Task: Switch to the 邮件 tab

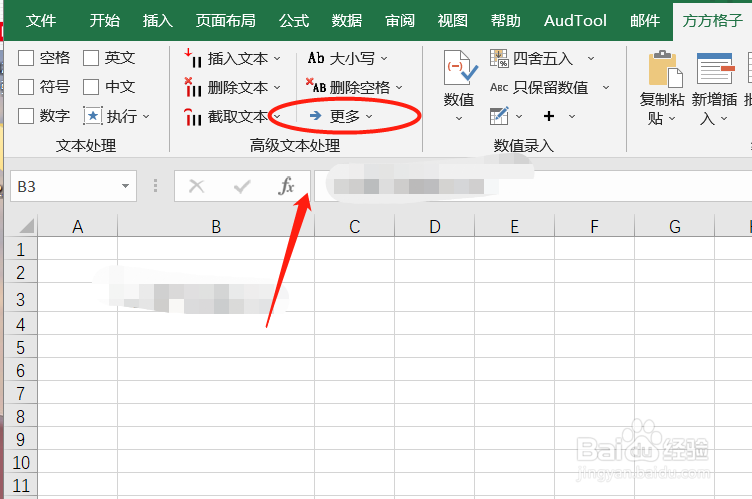Action: (645, 21)
